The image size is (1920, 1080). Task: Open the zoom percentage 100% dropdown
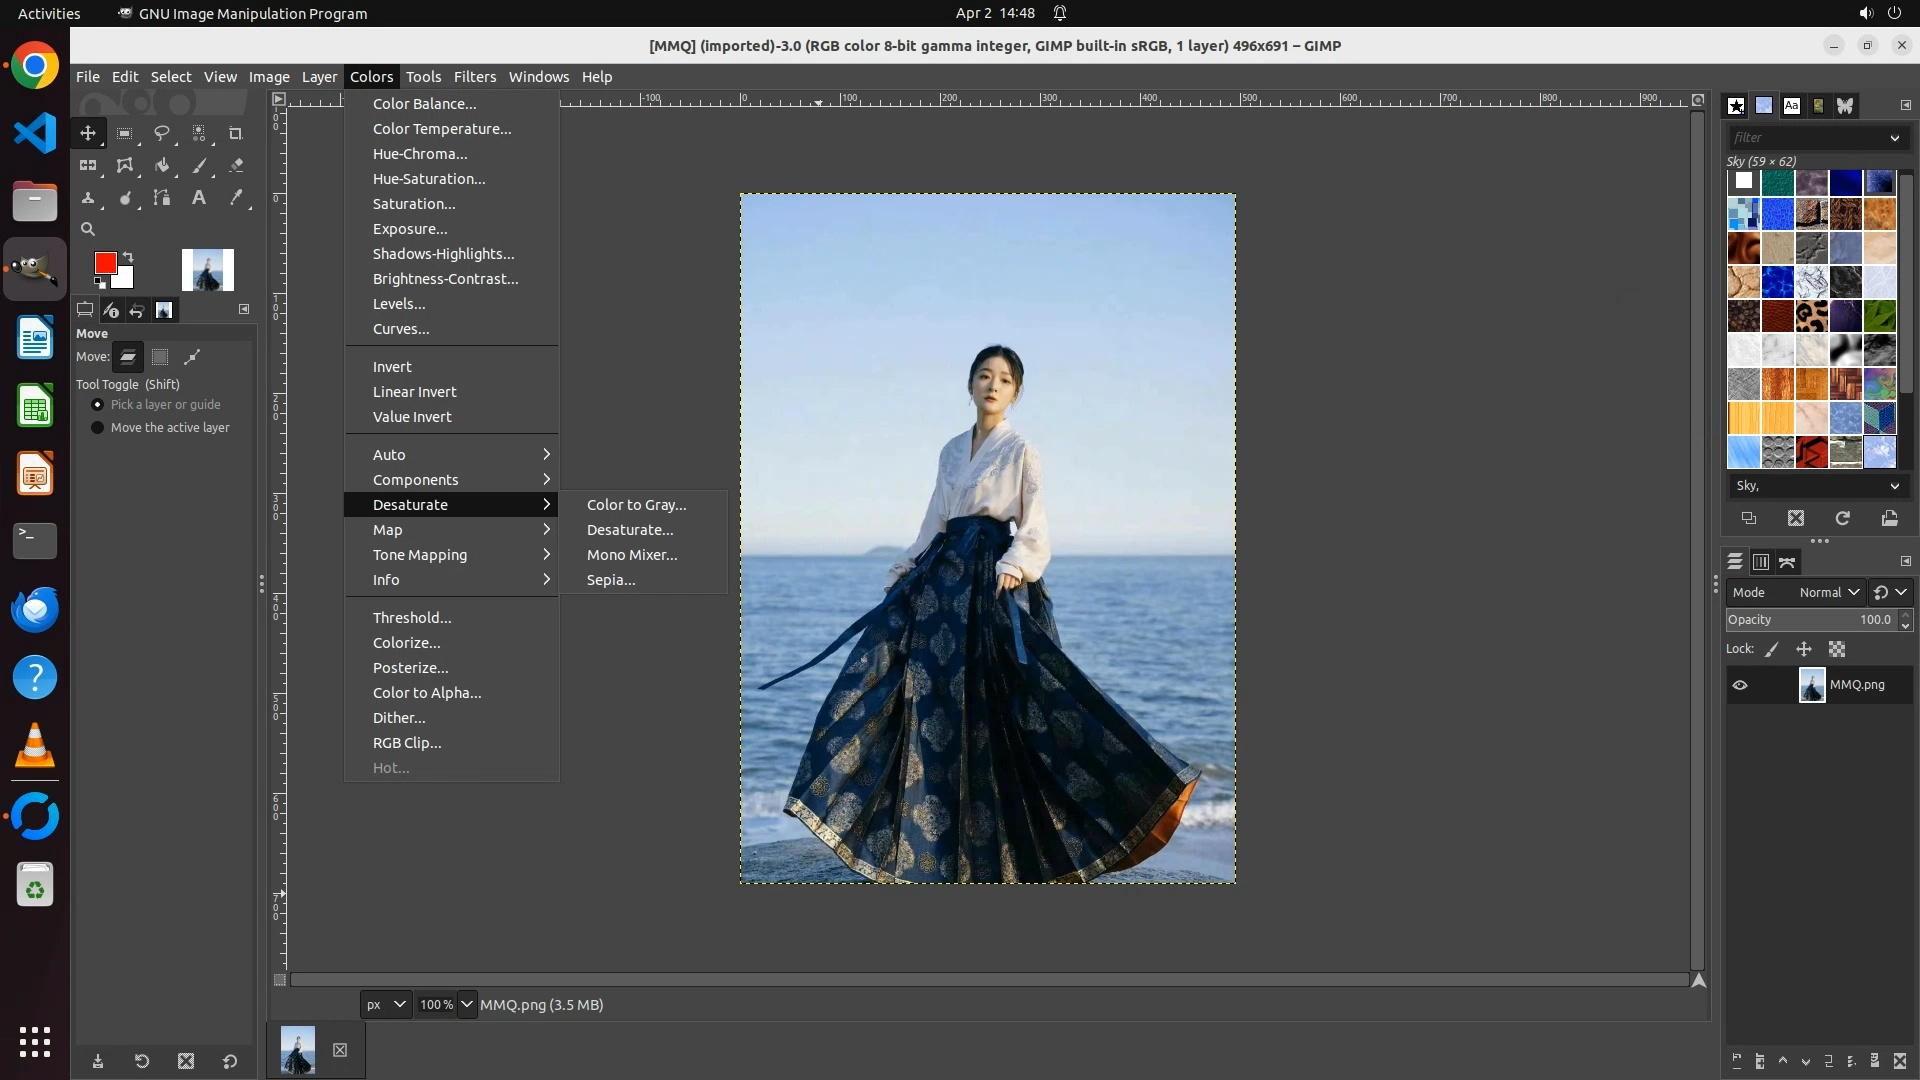point(466,1004)
